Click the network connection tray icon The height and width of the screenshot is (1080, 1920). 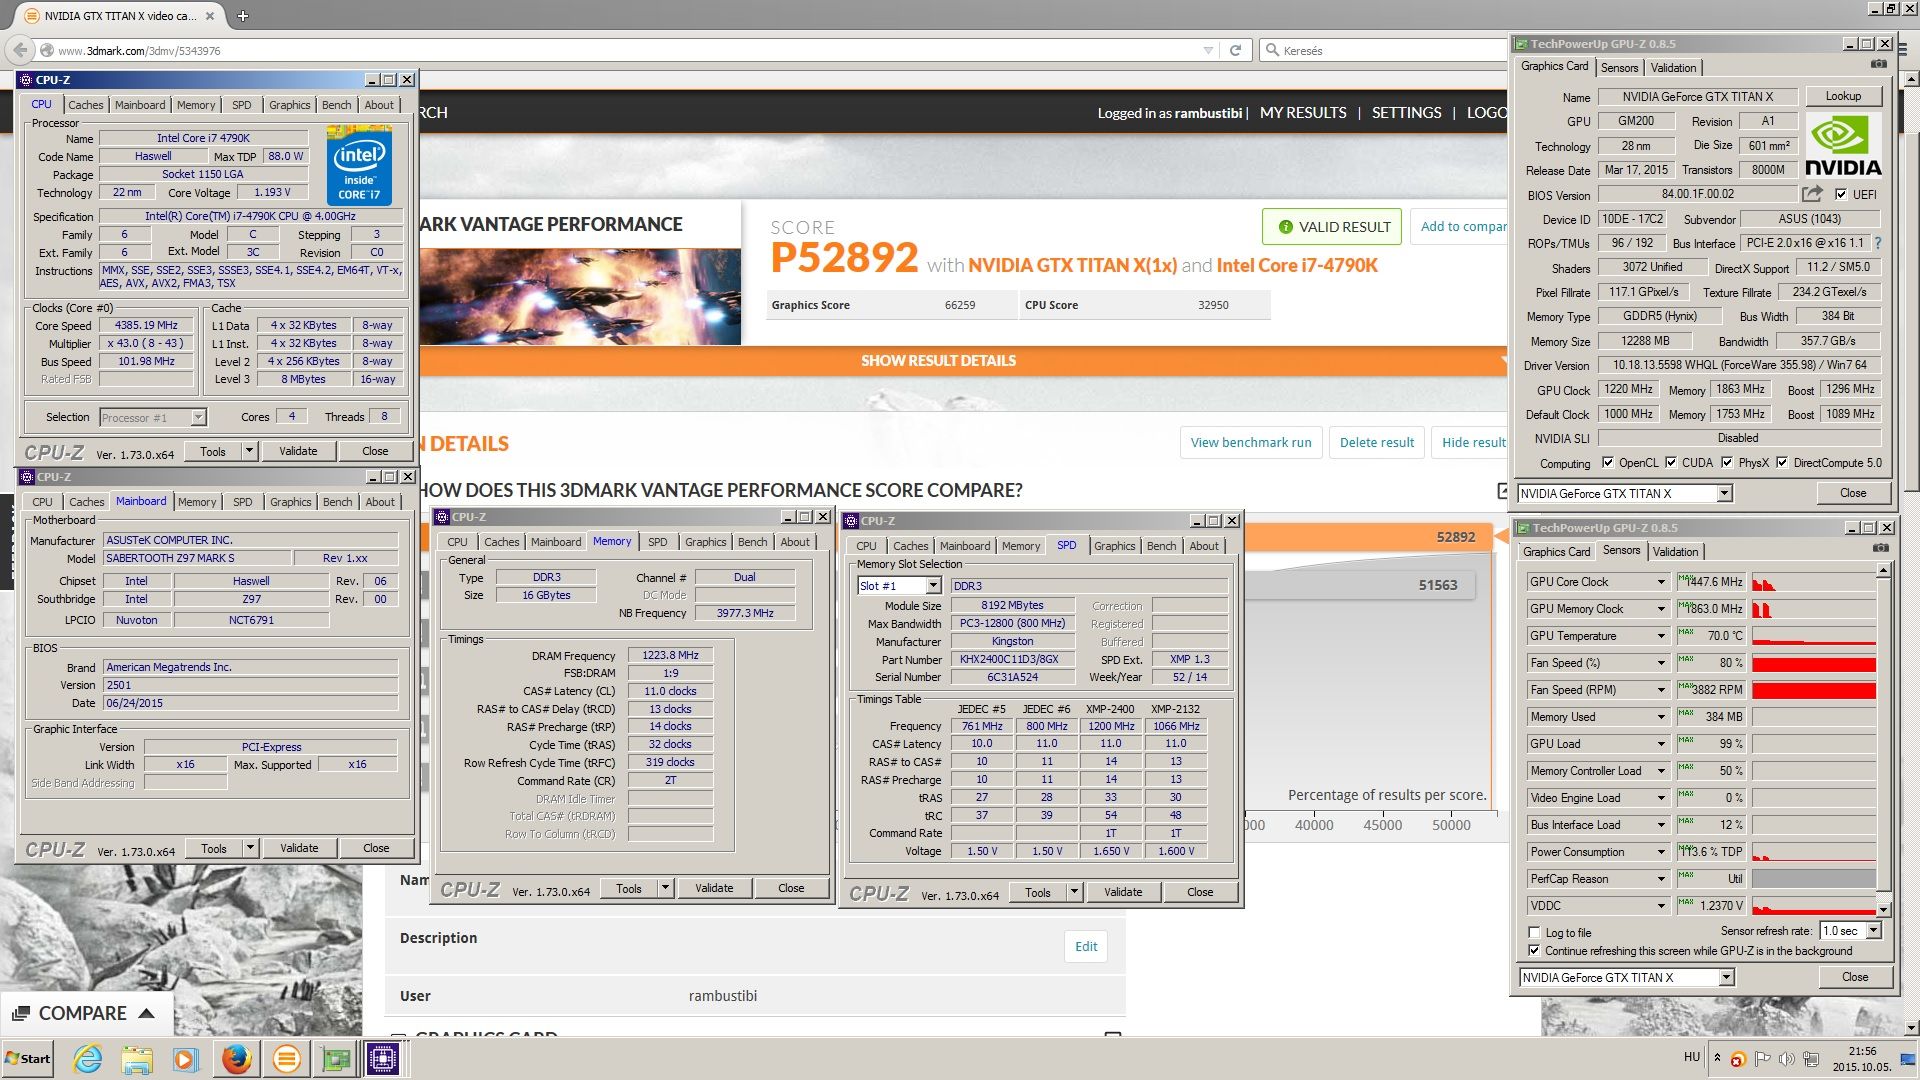(x=1810, y=1059)
